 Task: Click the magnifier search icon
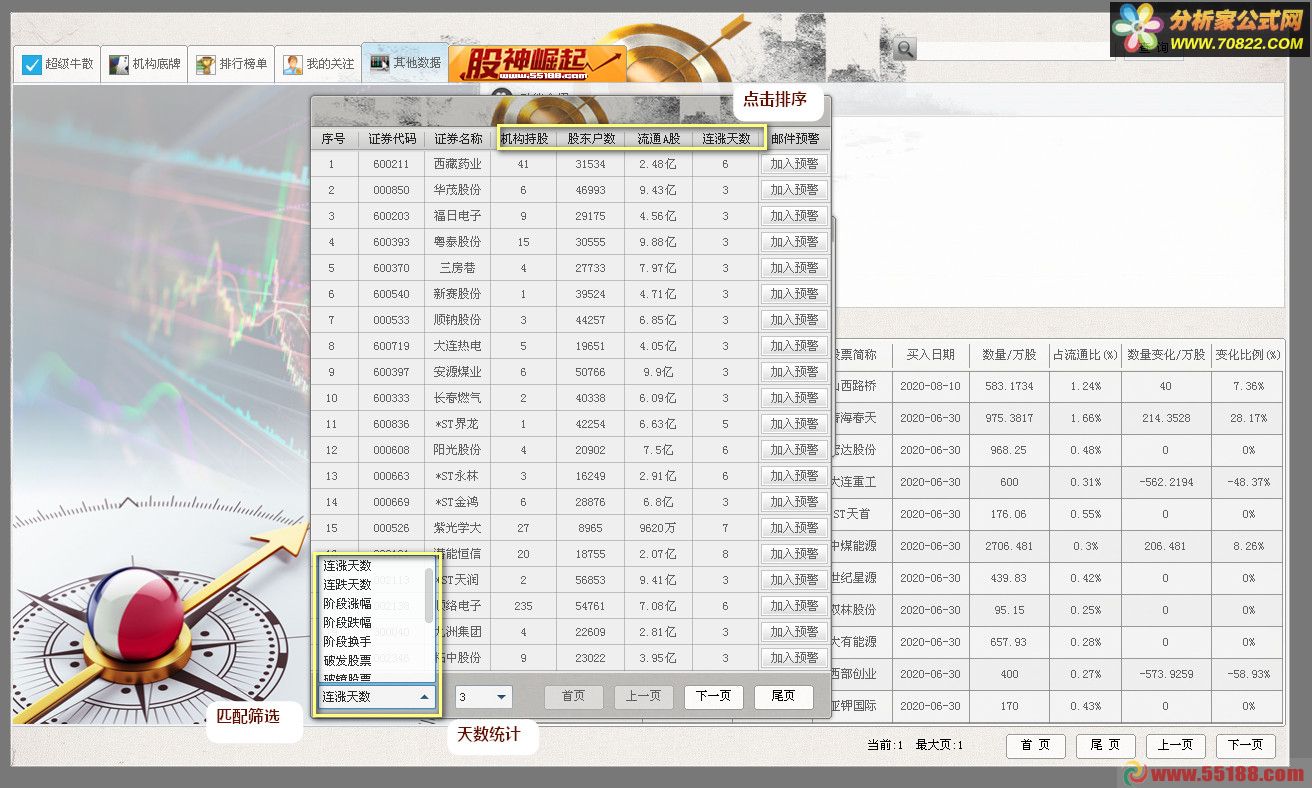905,48
